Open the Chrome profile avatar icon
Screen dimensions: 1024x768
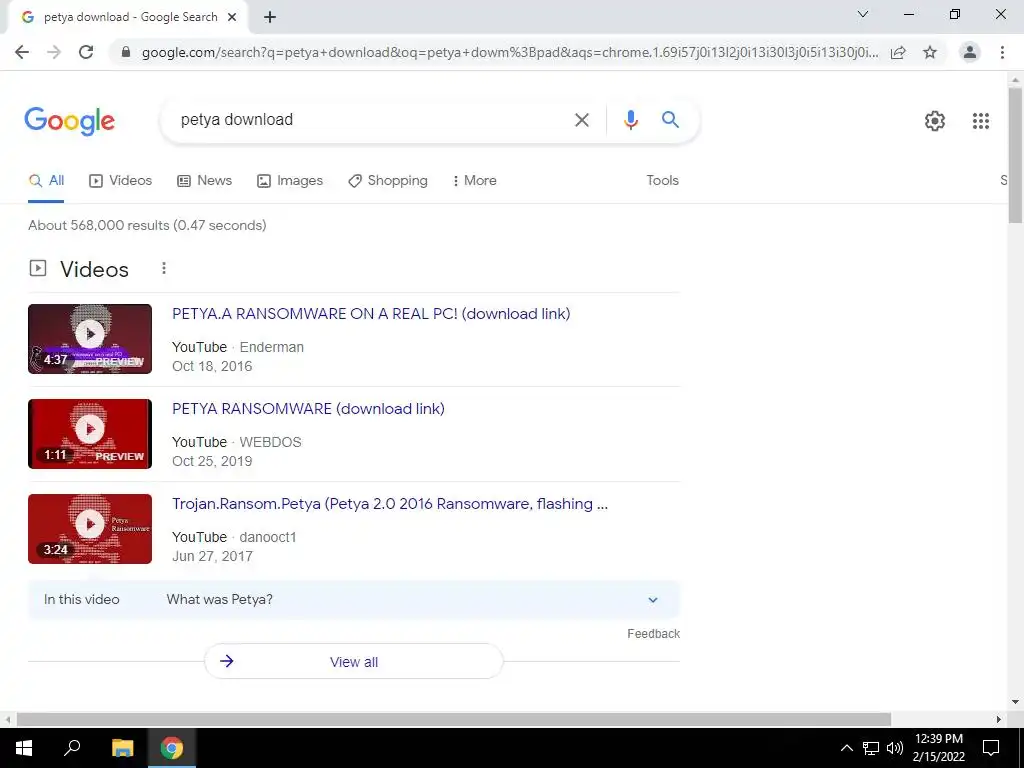point(970,52)
